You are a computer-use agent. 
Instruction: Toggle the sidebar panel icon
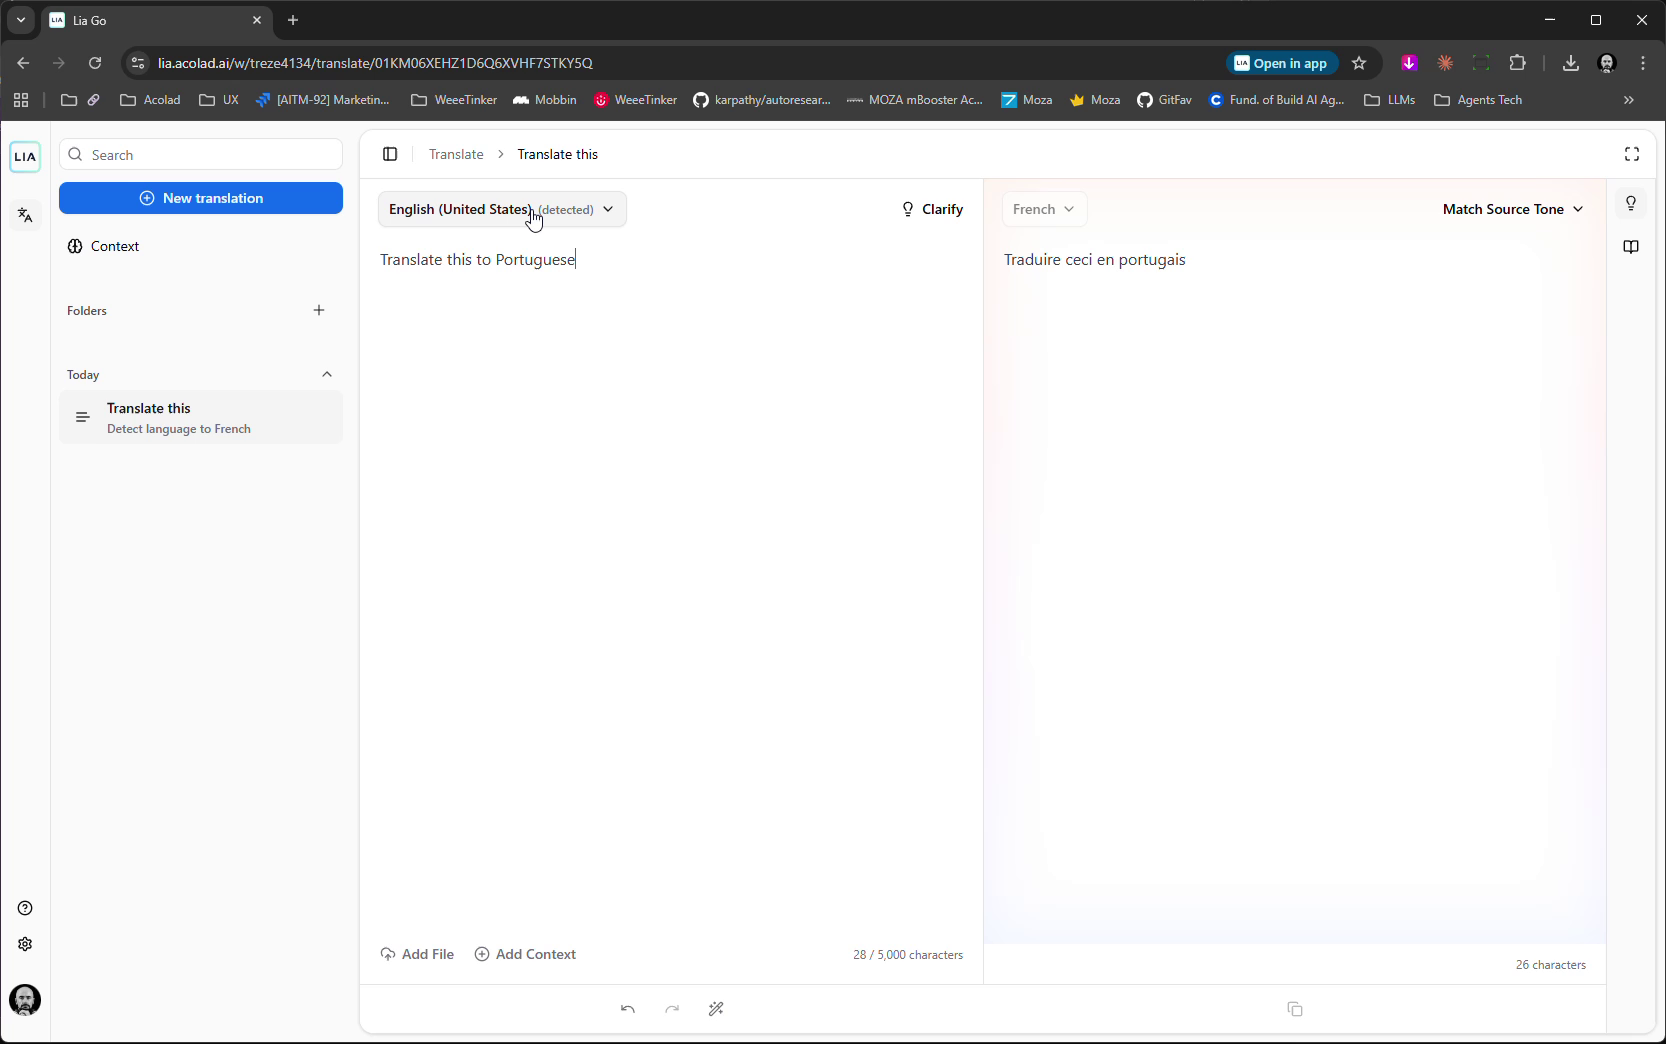390,154
